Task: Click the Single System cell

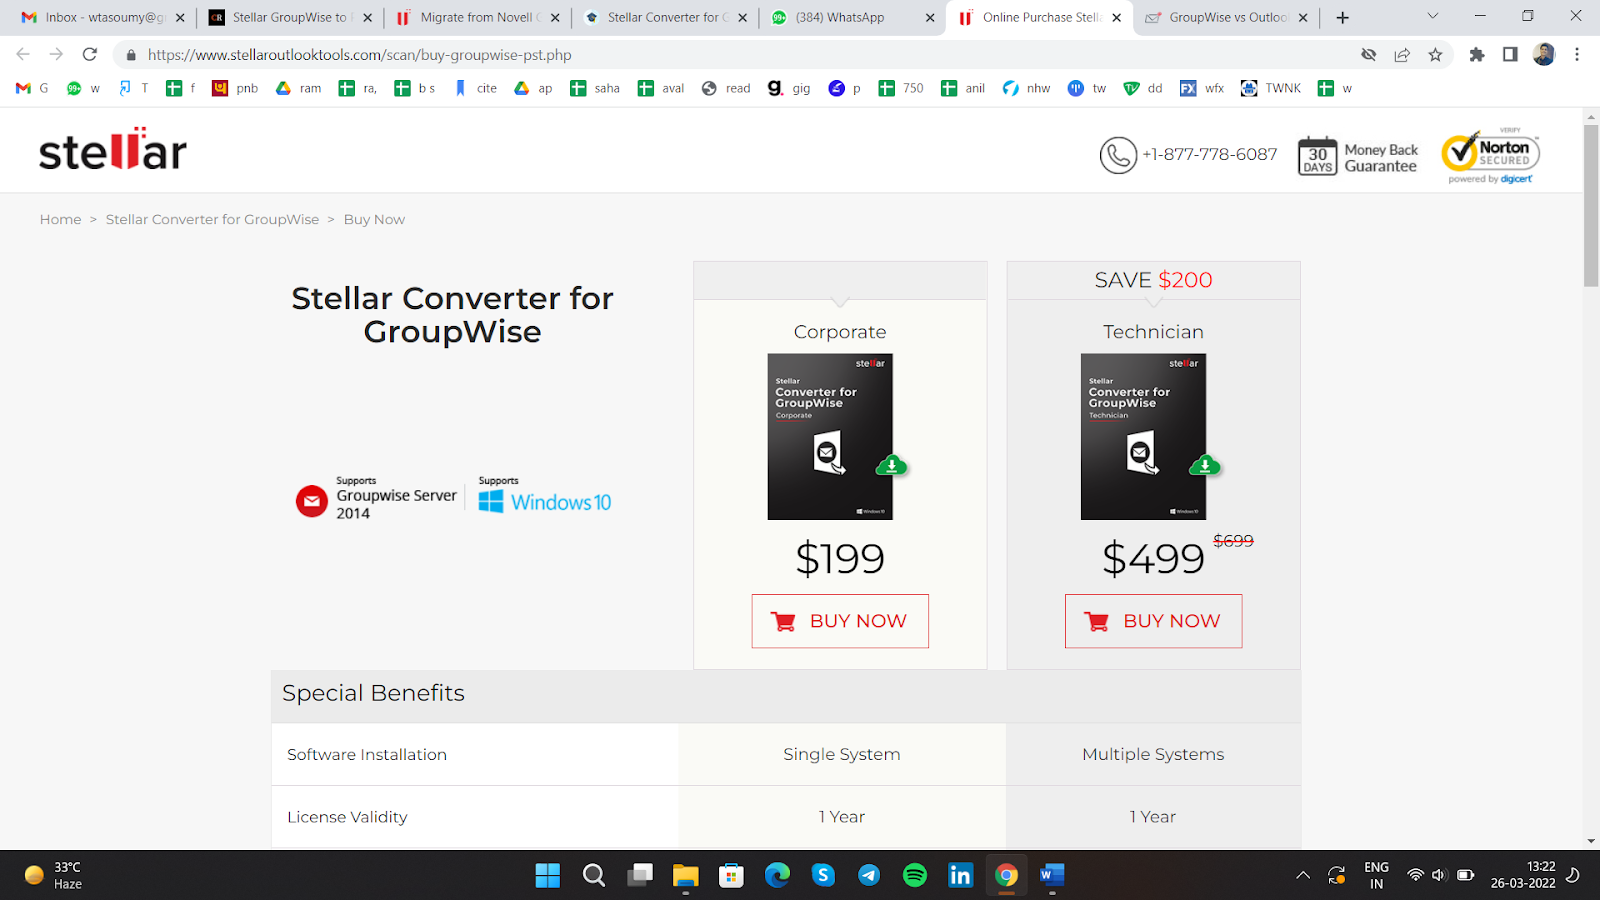Action: pyautogui.click(x=842, y=754)
